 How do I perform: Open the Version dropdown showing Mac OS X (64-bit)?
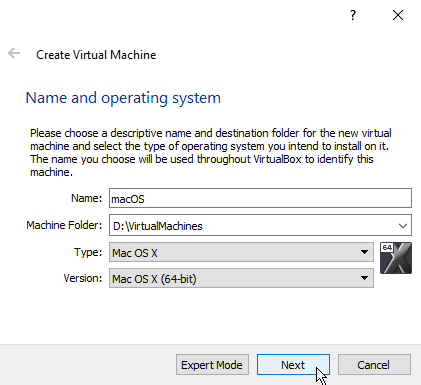(x=241, y=278)
